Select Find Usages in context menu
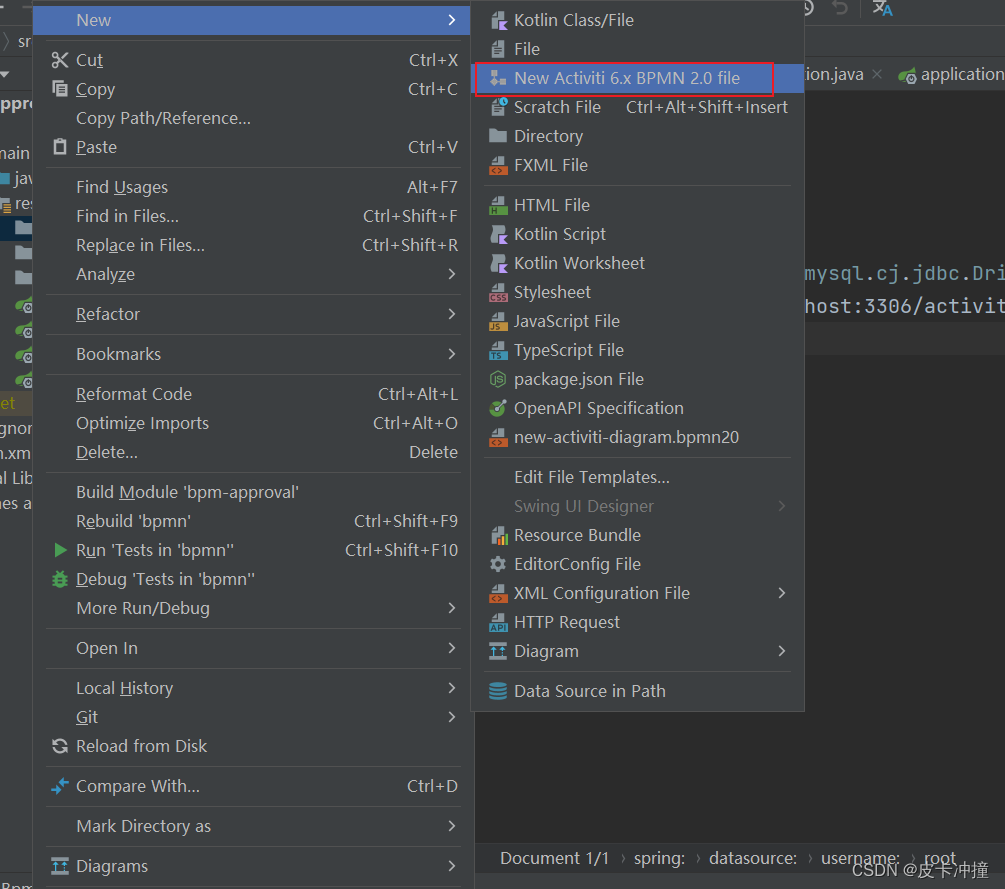1005x889 pixels. pyautogui.click(x=253, y=187)
